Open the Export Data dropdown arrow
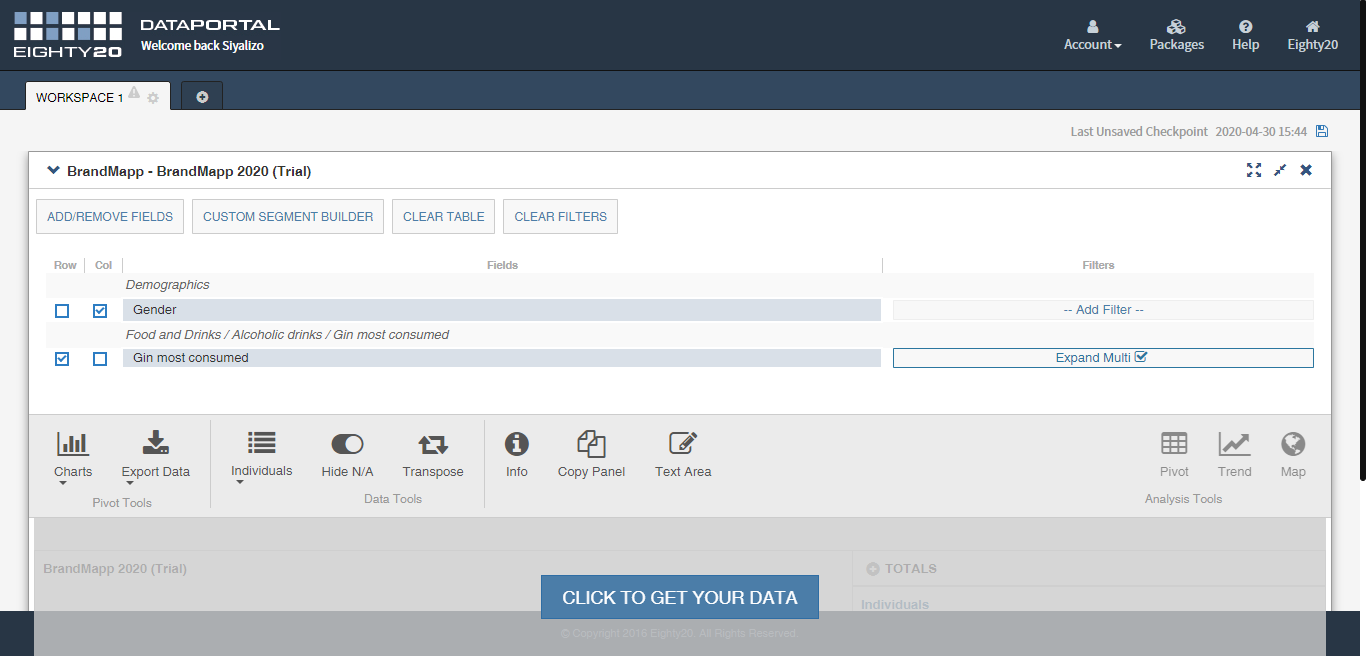The image size is (1366, 656). click(130, 484)
